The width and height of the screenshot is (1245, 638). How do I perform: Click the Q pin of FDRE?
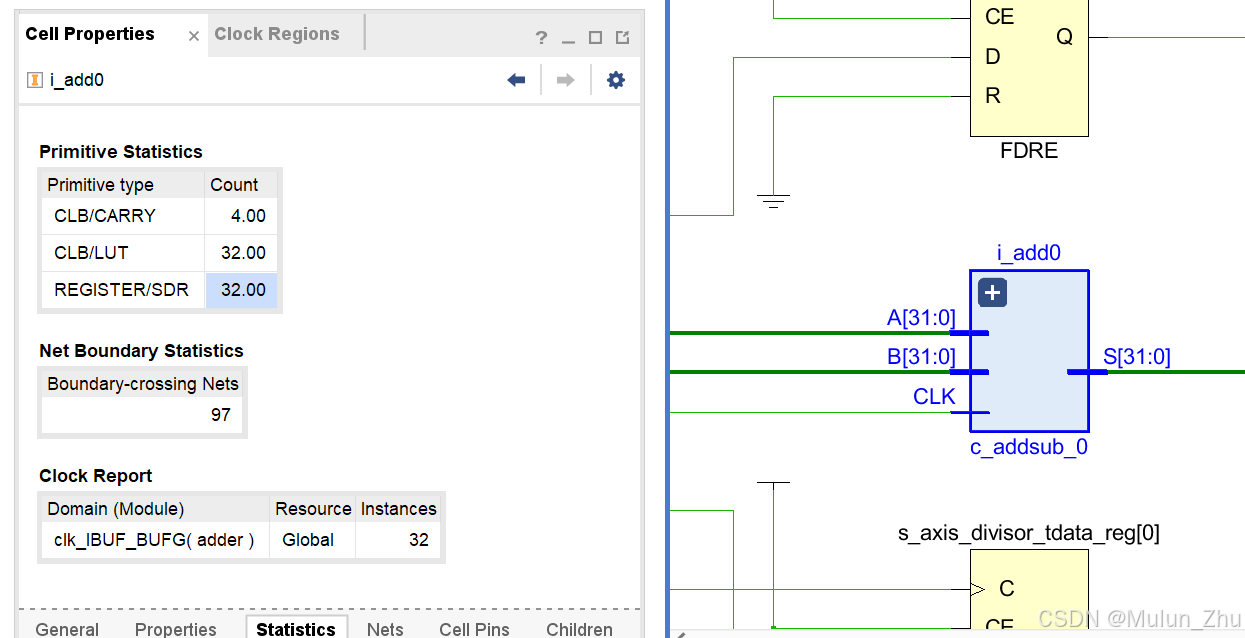point(1064,37)
